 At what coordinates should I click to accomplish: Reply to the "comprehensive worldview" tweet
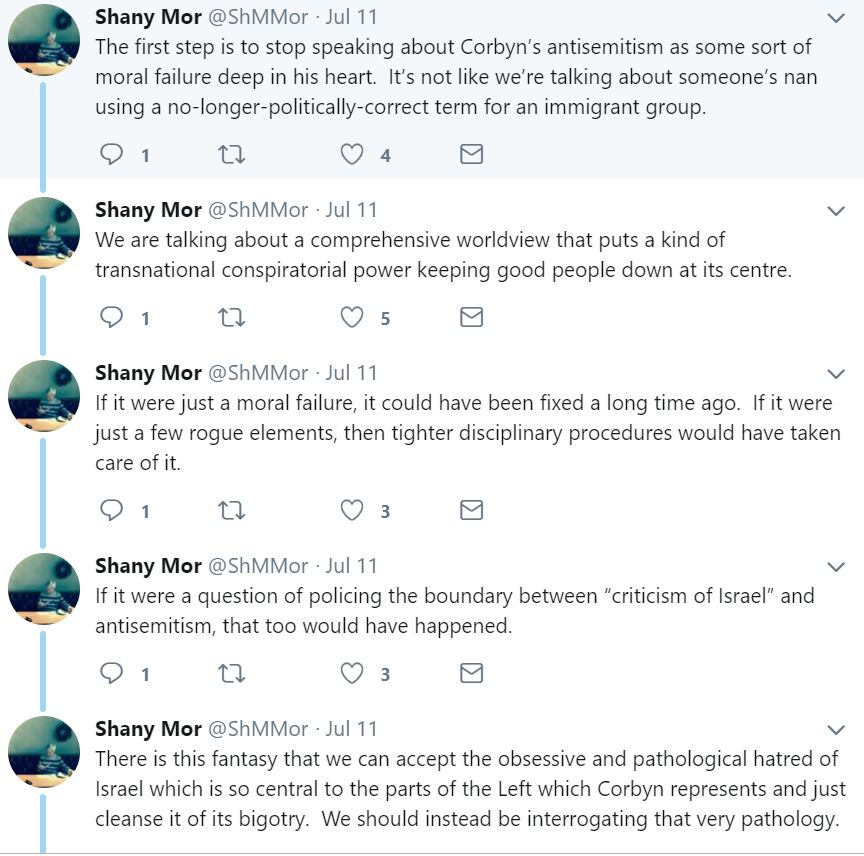(113, 318)
